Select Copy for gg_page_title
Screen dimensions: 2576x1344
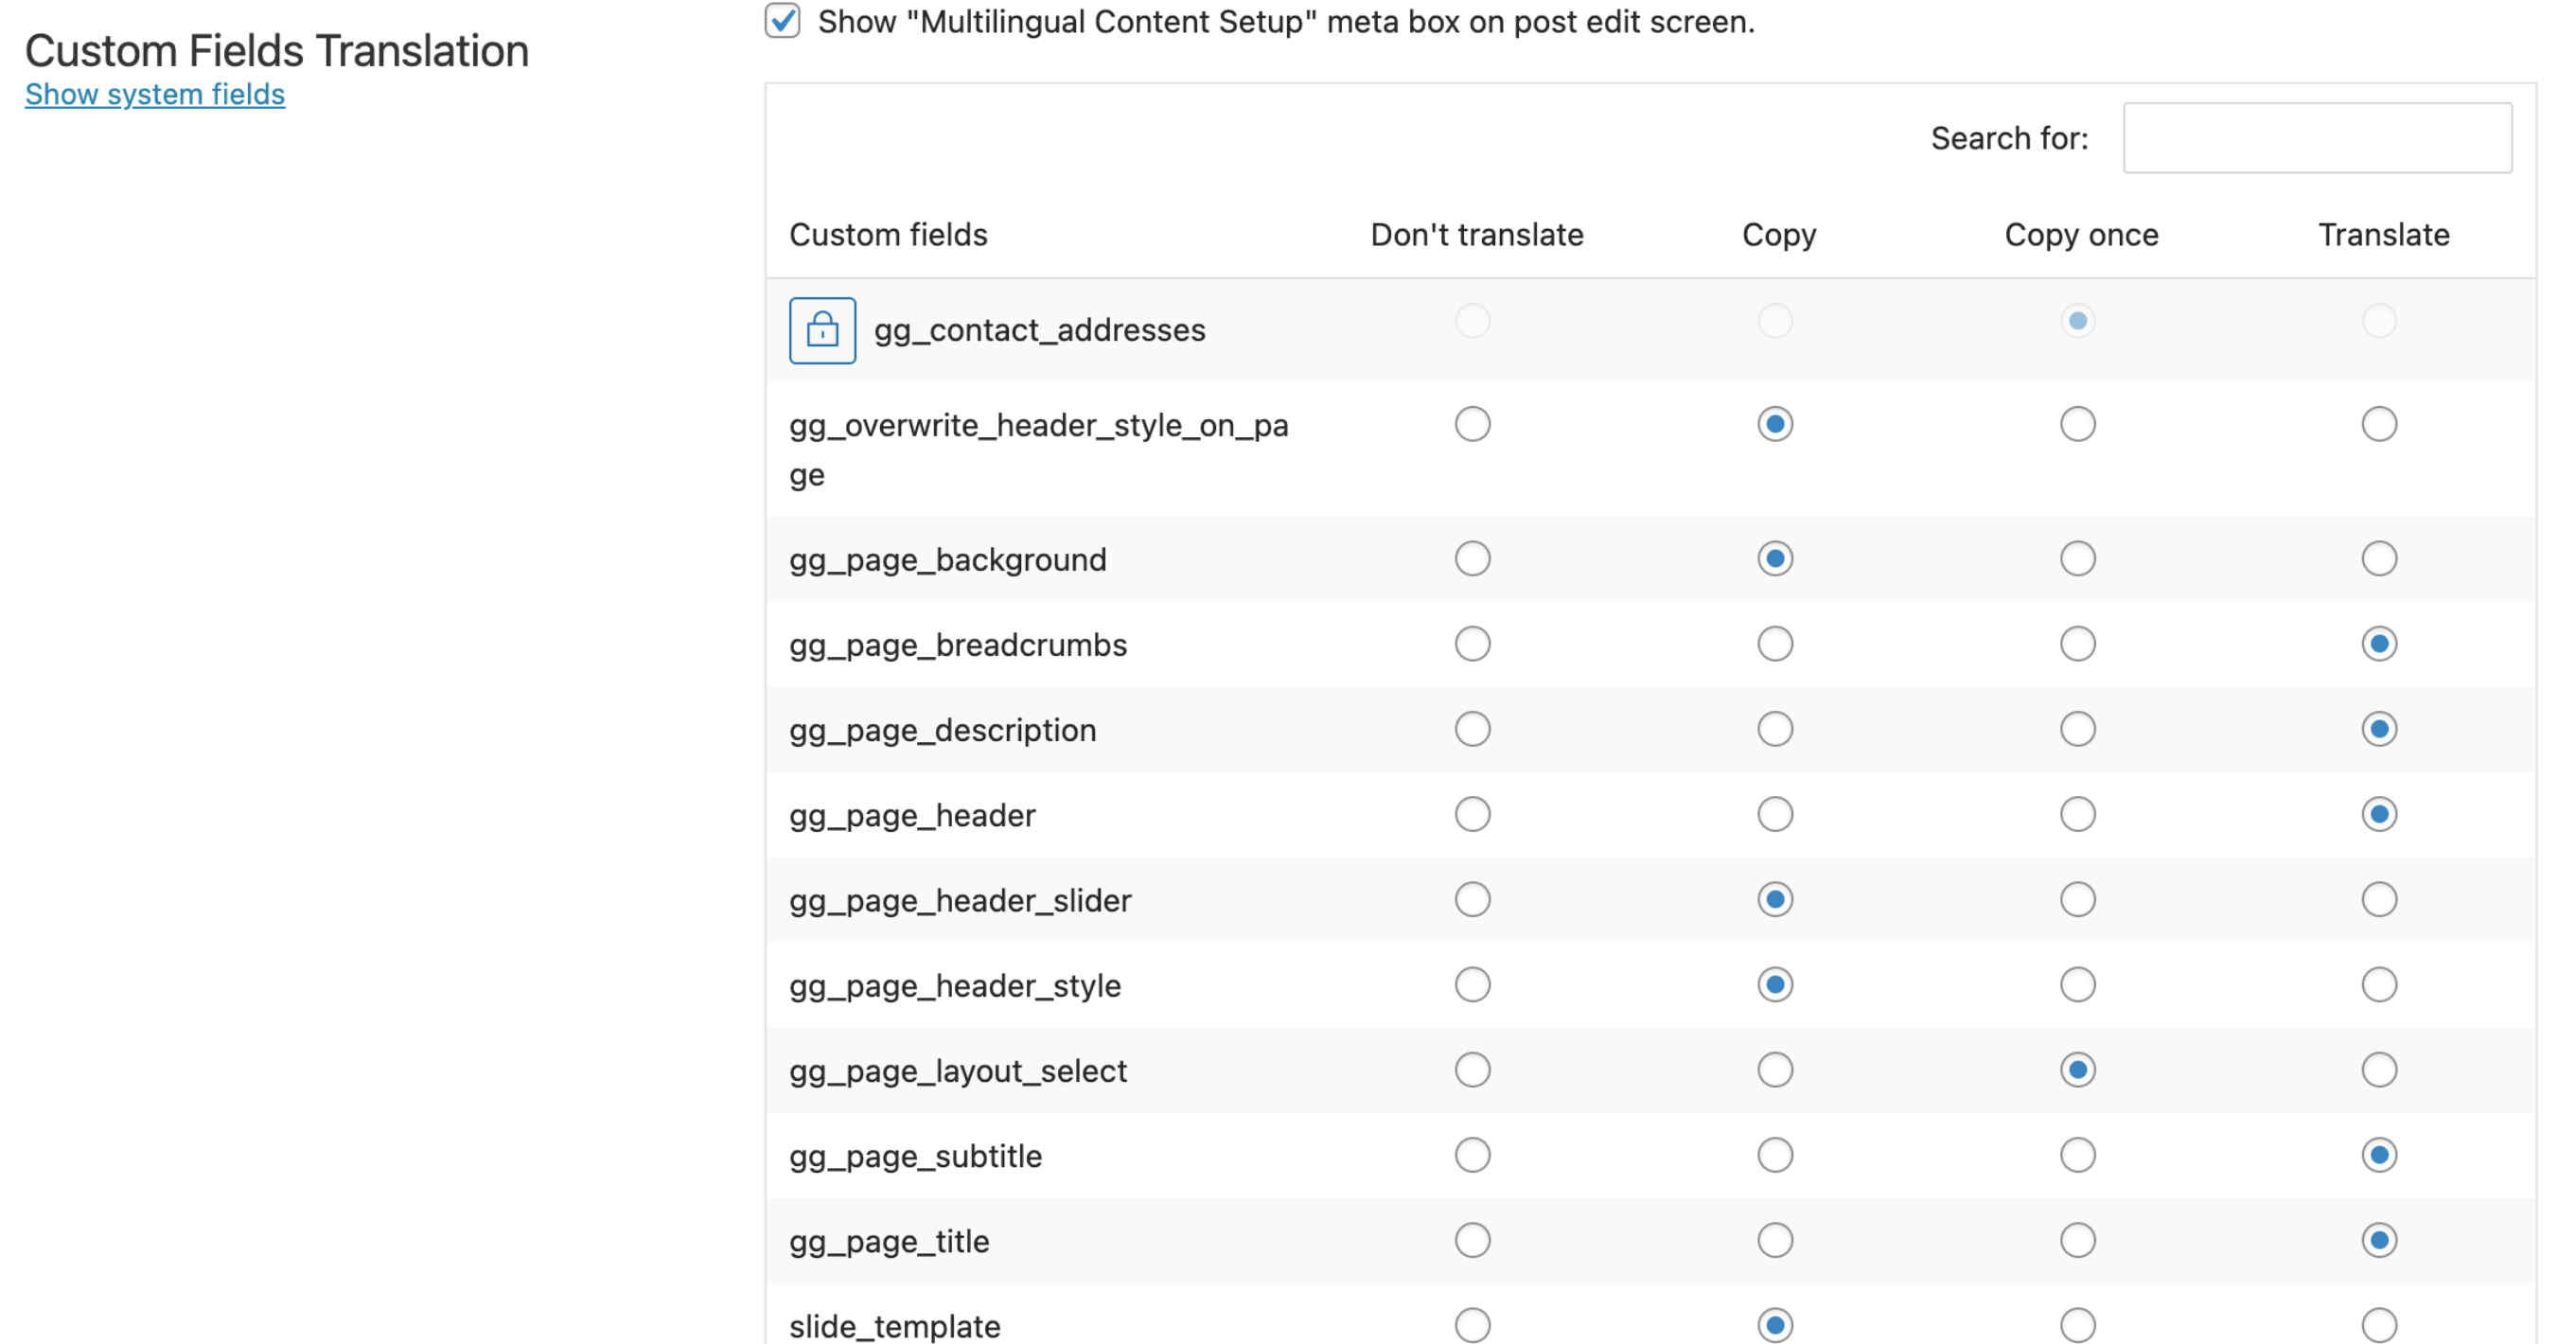pos(1775,1240)
